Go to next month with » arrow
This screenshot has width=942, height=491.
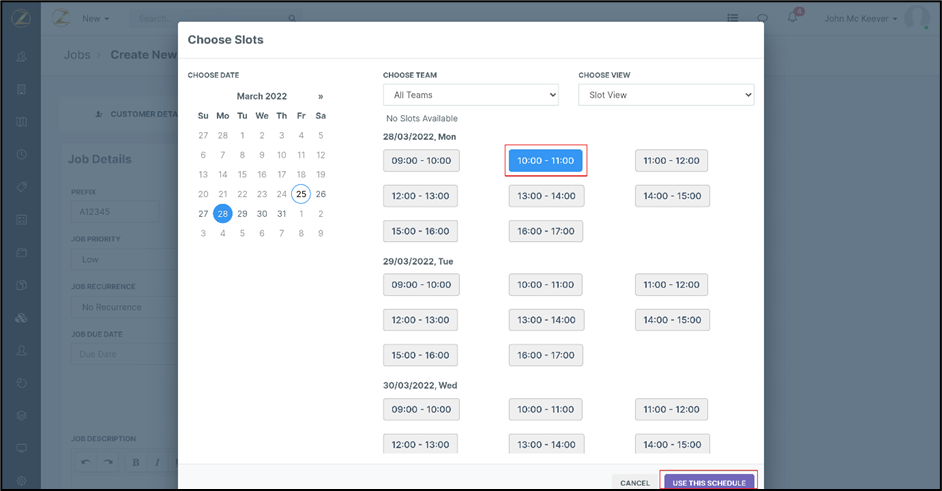(x=320, y=96)
